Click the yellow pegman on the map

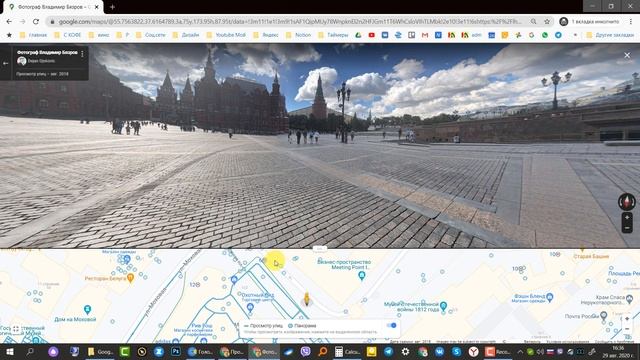coord(307,299)
